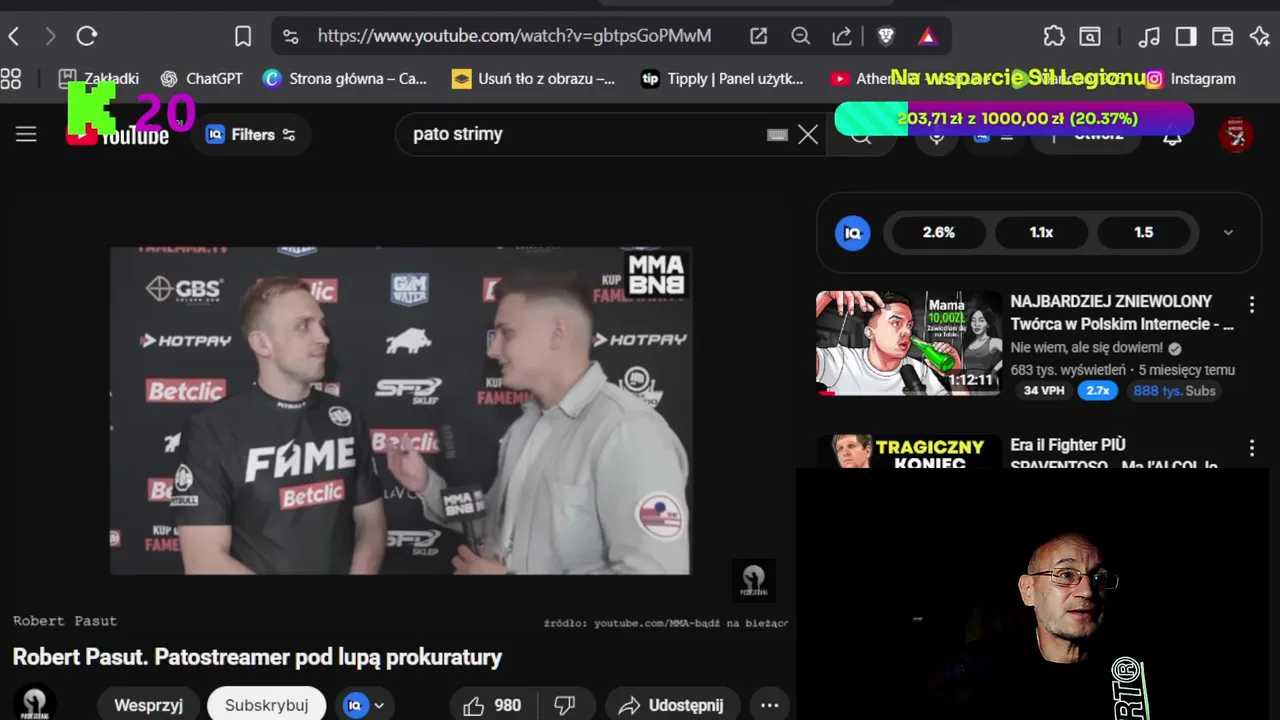Toggle the browser sidebar panel icon
Viewport: 1280px width, 720px height.
[1186, 37]
